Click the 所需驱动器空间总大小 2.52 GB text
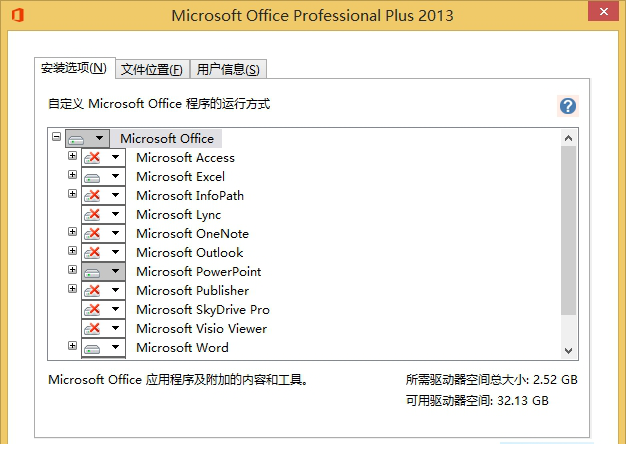Screen dimensions: 626x461 click(491, 379)
